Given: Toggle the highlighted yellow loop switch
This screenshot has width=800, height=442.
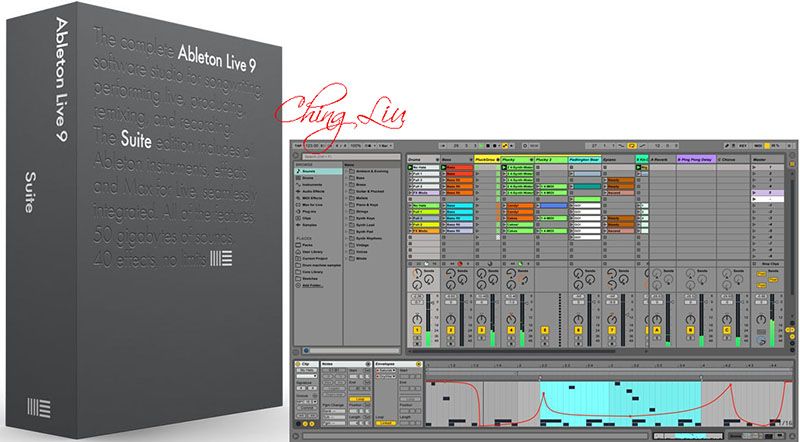Looking at the screenshot, I should 631,145.
